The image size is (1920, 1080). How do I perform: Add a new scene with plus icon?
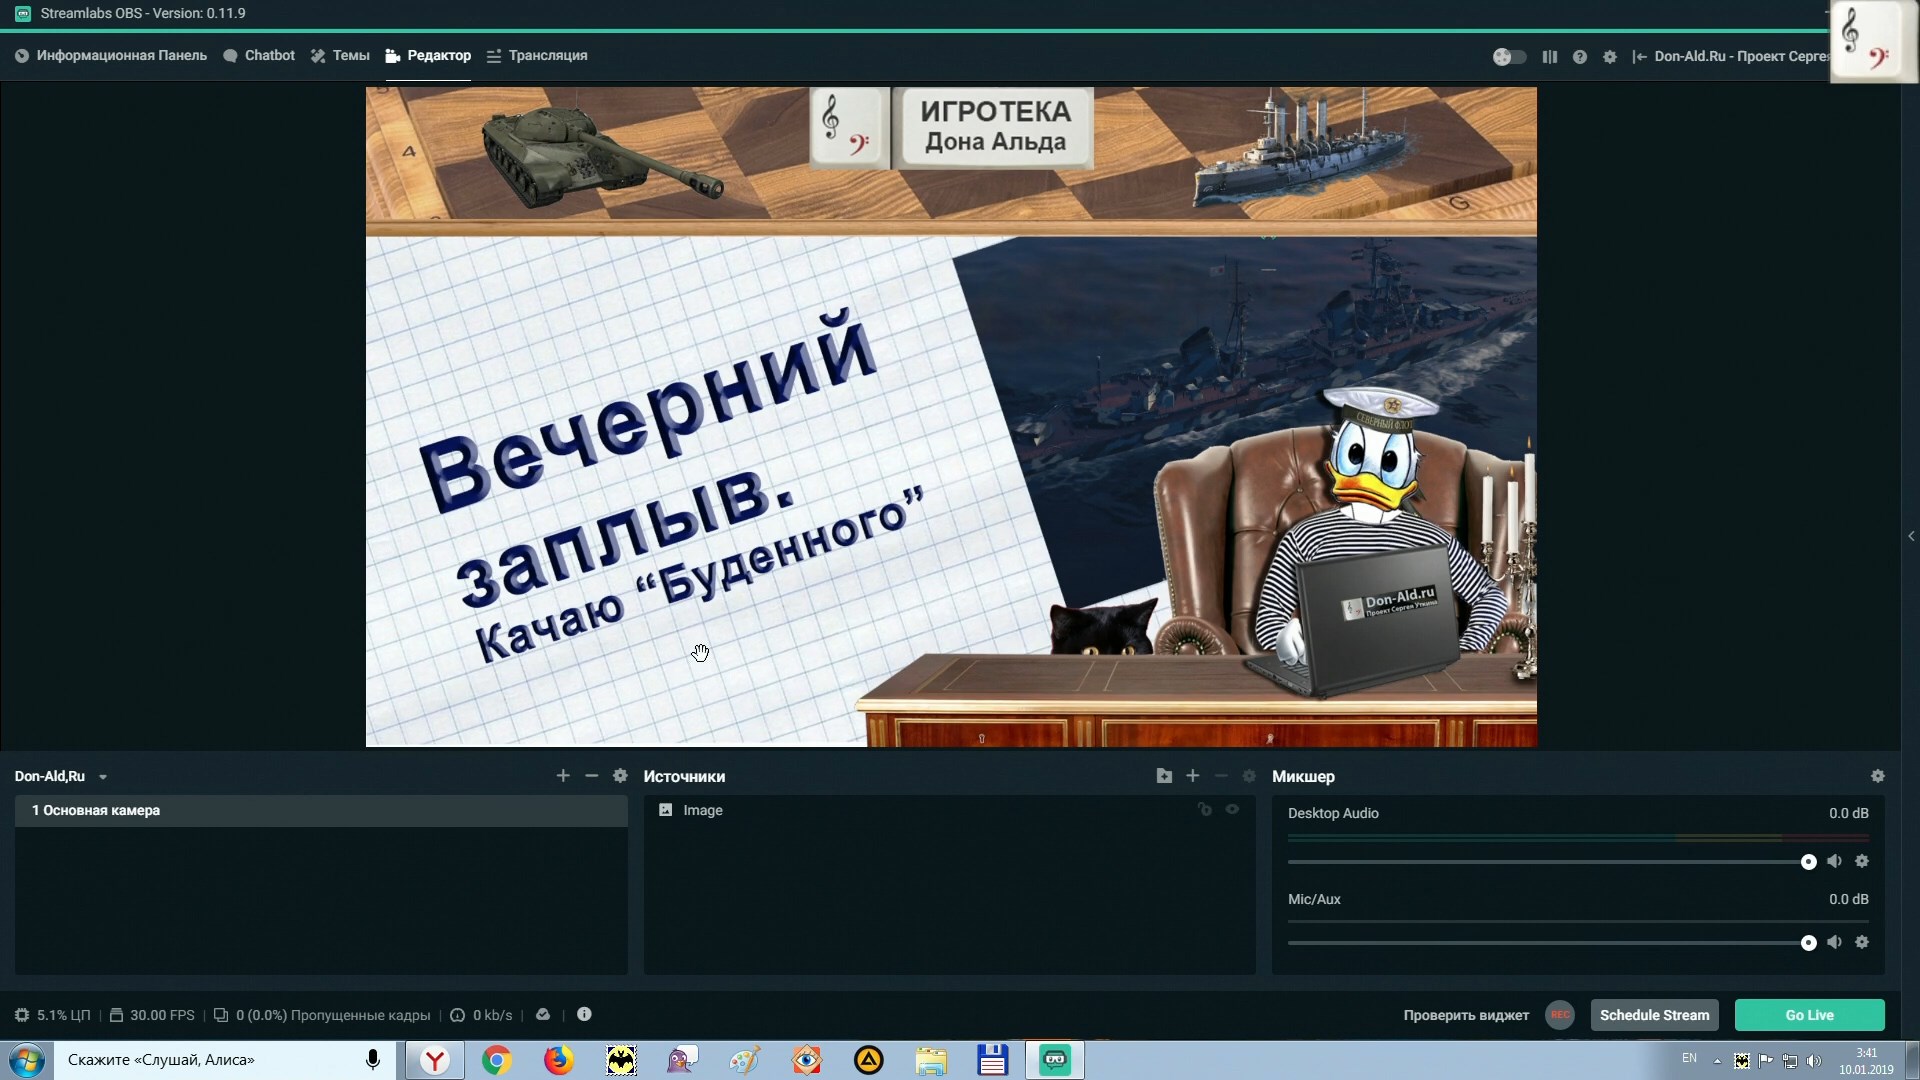tap(563, 776)
